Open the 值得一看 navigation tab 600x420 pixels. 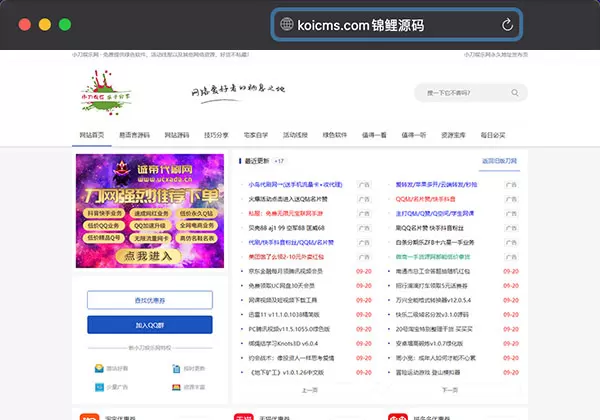pyautogui.click(x=374, y=135)
